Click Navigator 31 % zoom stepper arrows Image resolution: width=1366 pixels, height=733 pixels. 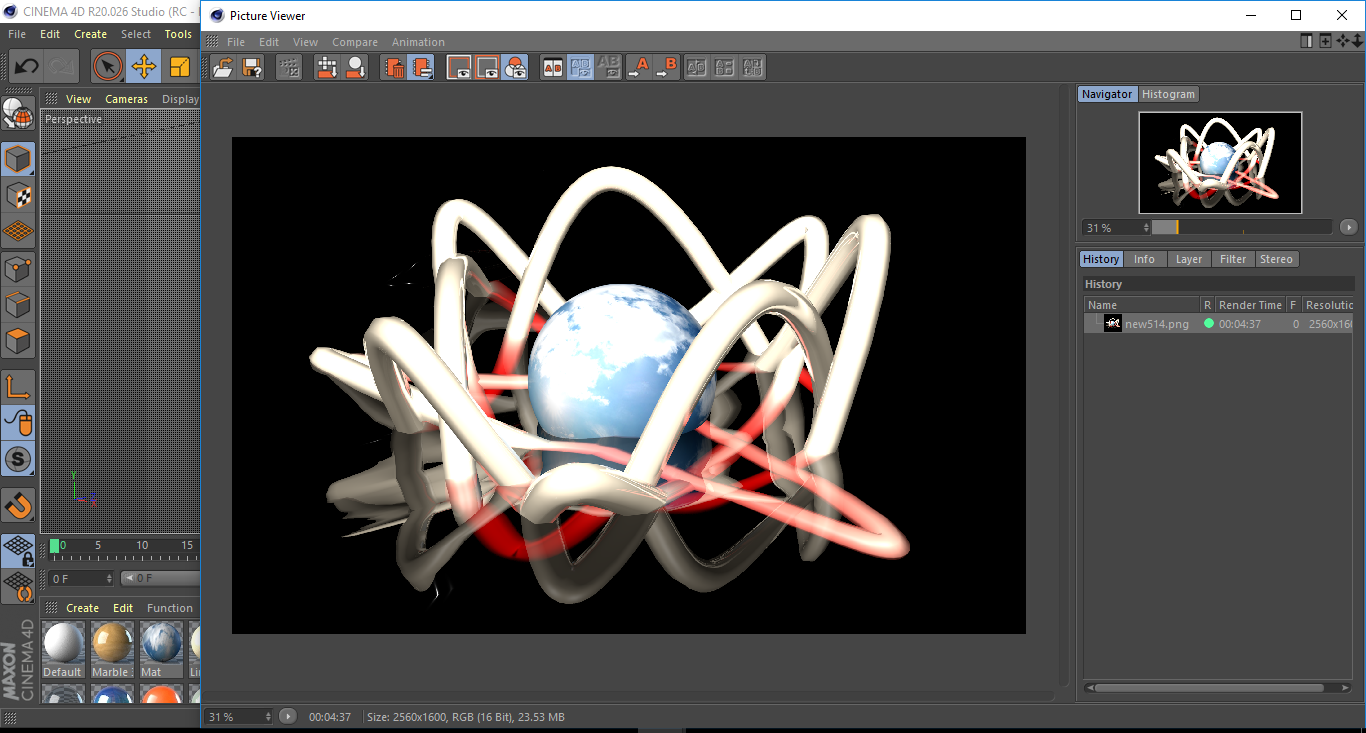pos(1146,228)
